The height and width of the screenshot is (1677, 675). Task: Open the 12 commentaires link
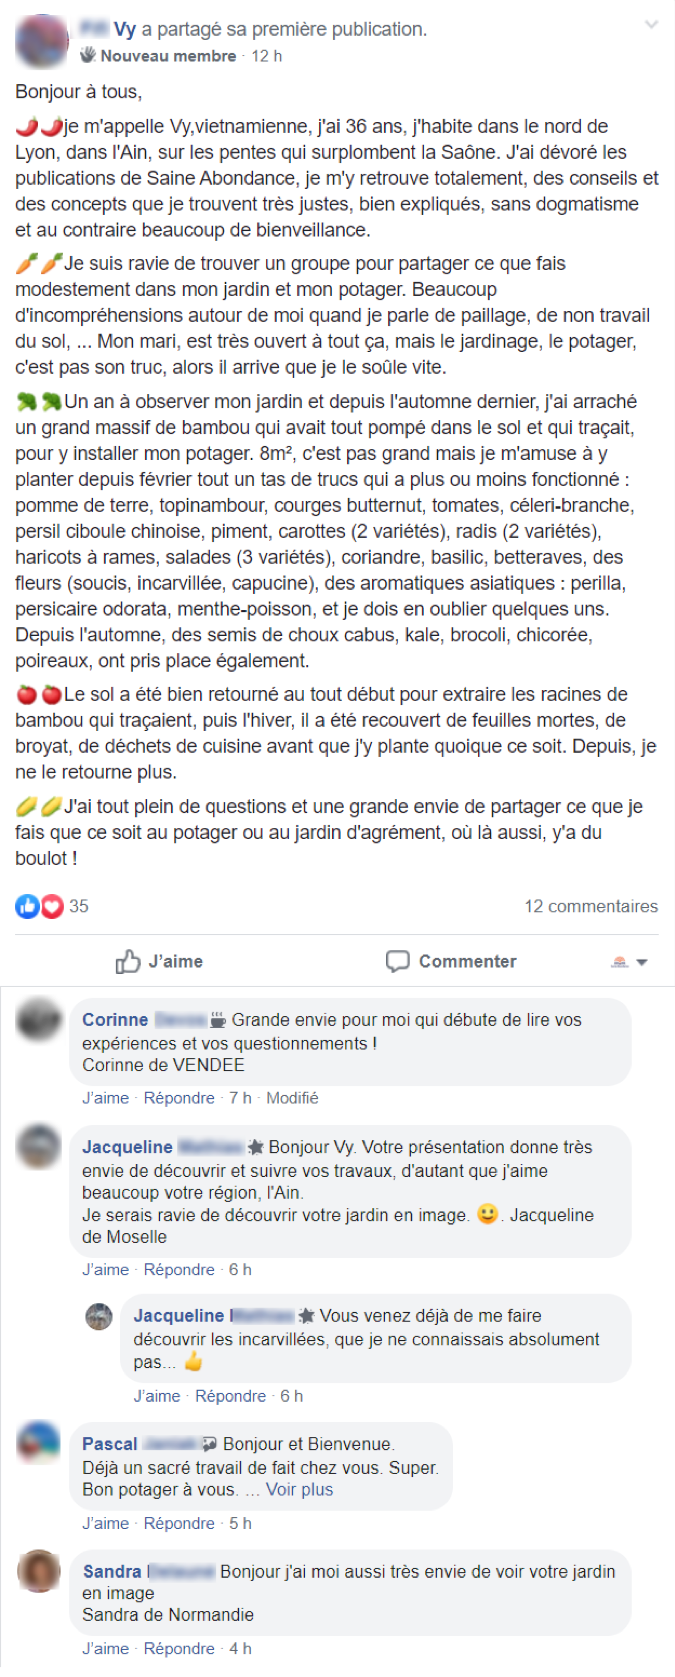[591, 906]
